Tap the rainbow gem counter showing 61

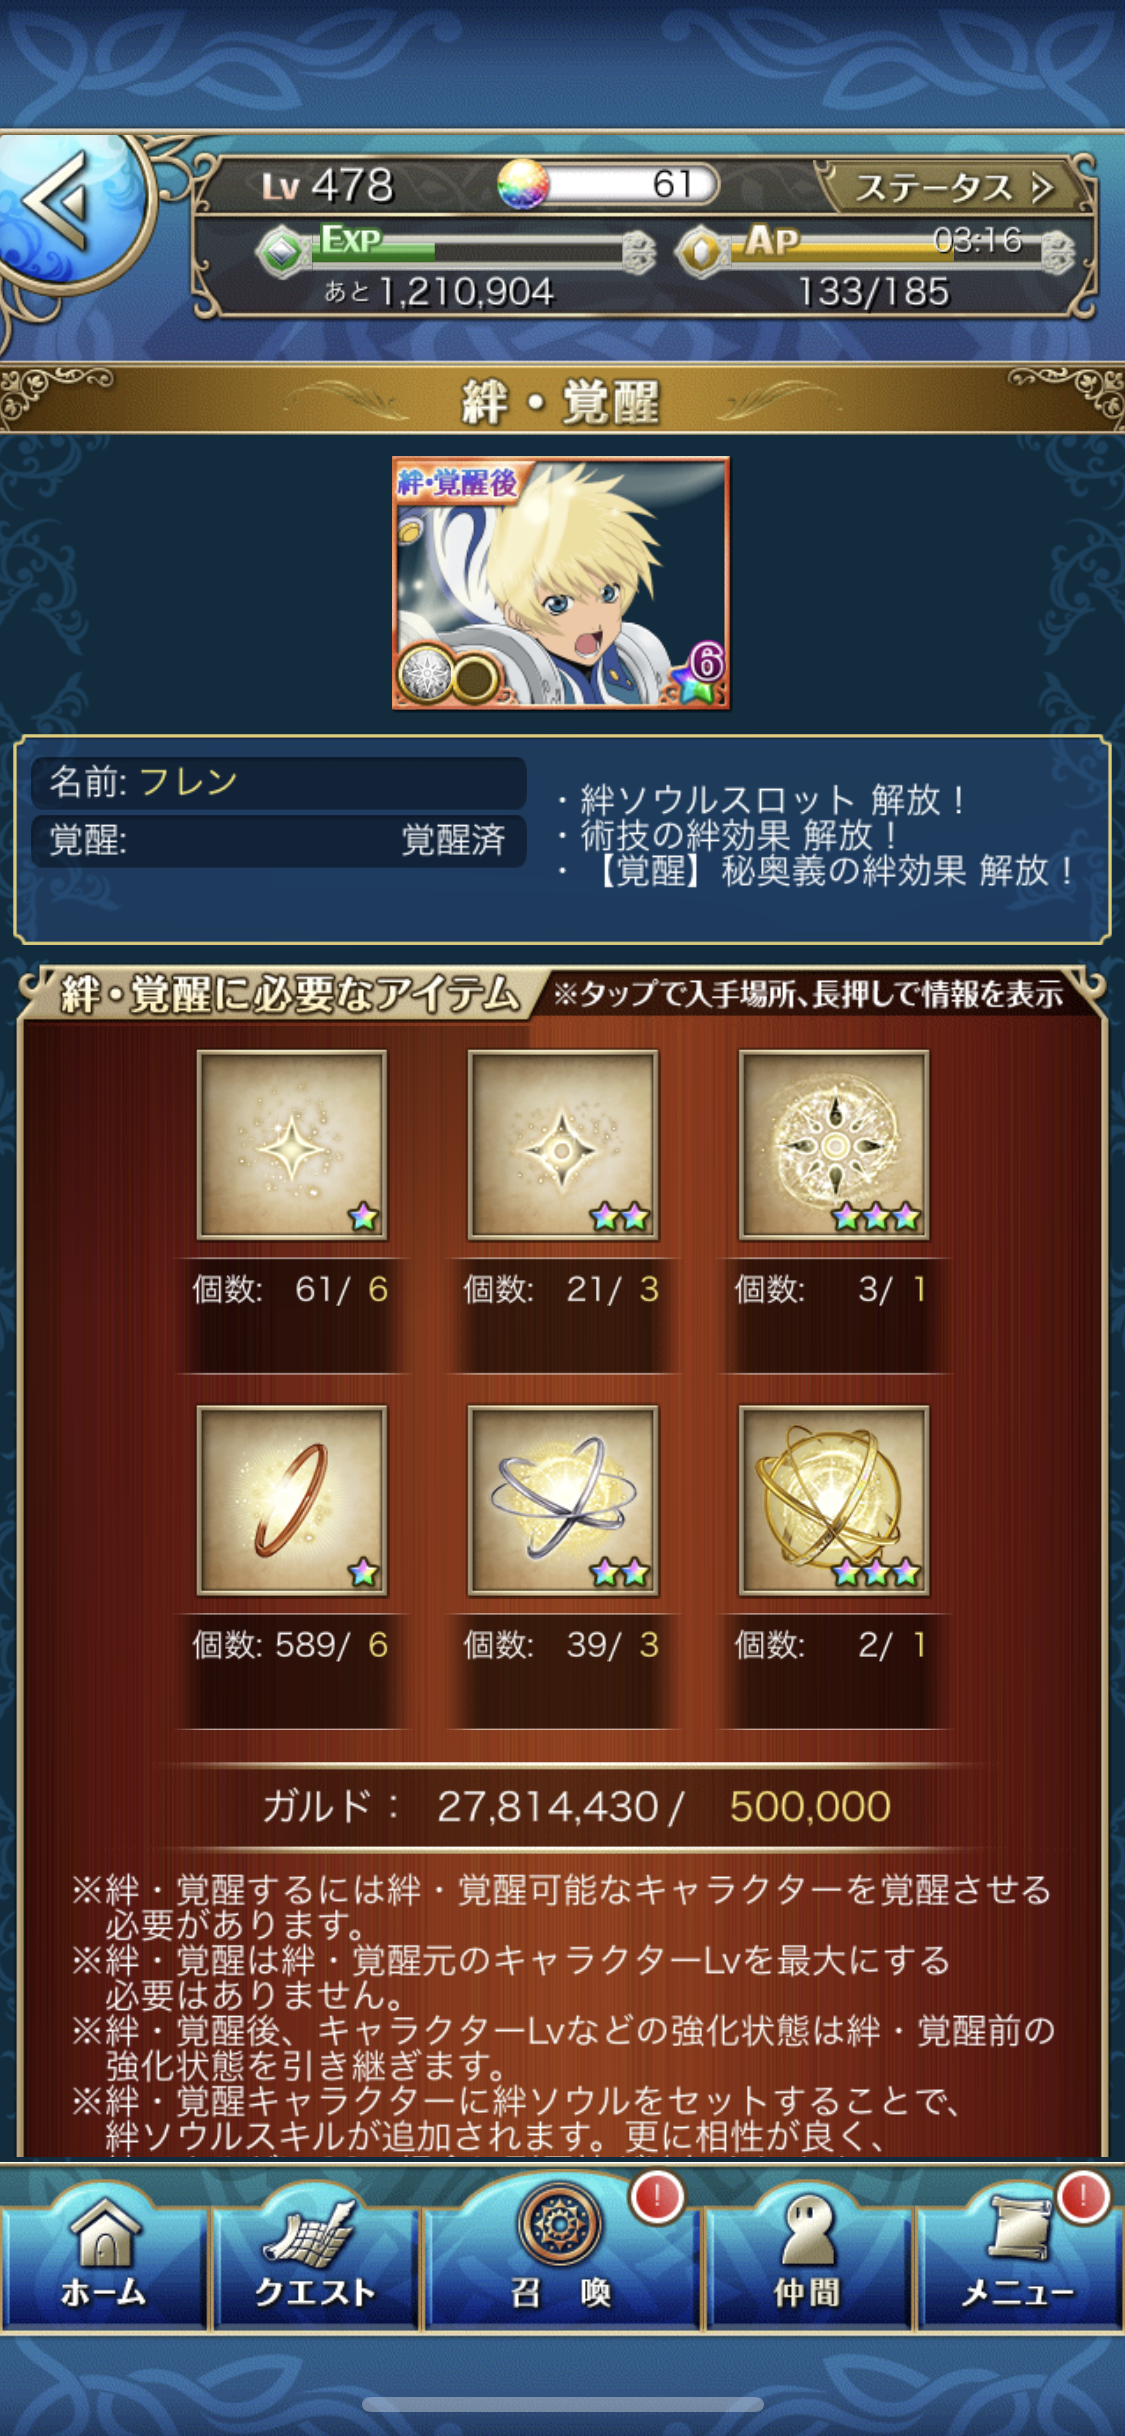coord(608,184)
